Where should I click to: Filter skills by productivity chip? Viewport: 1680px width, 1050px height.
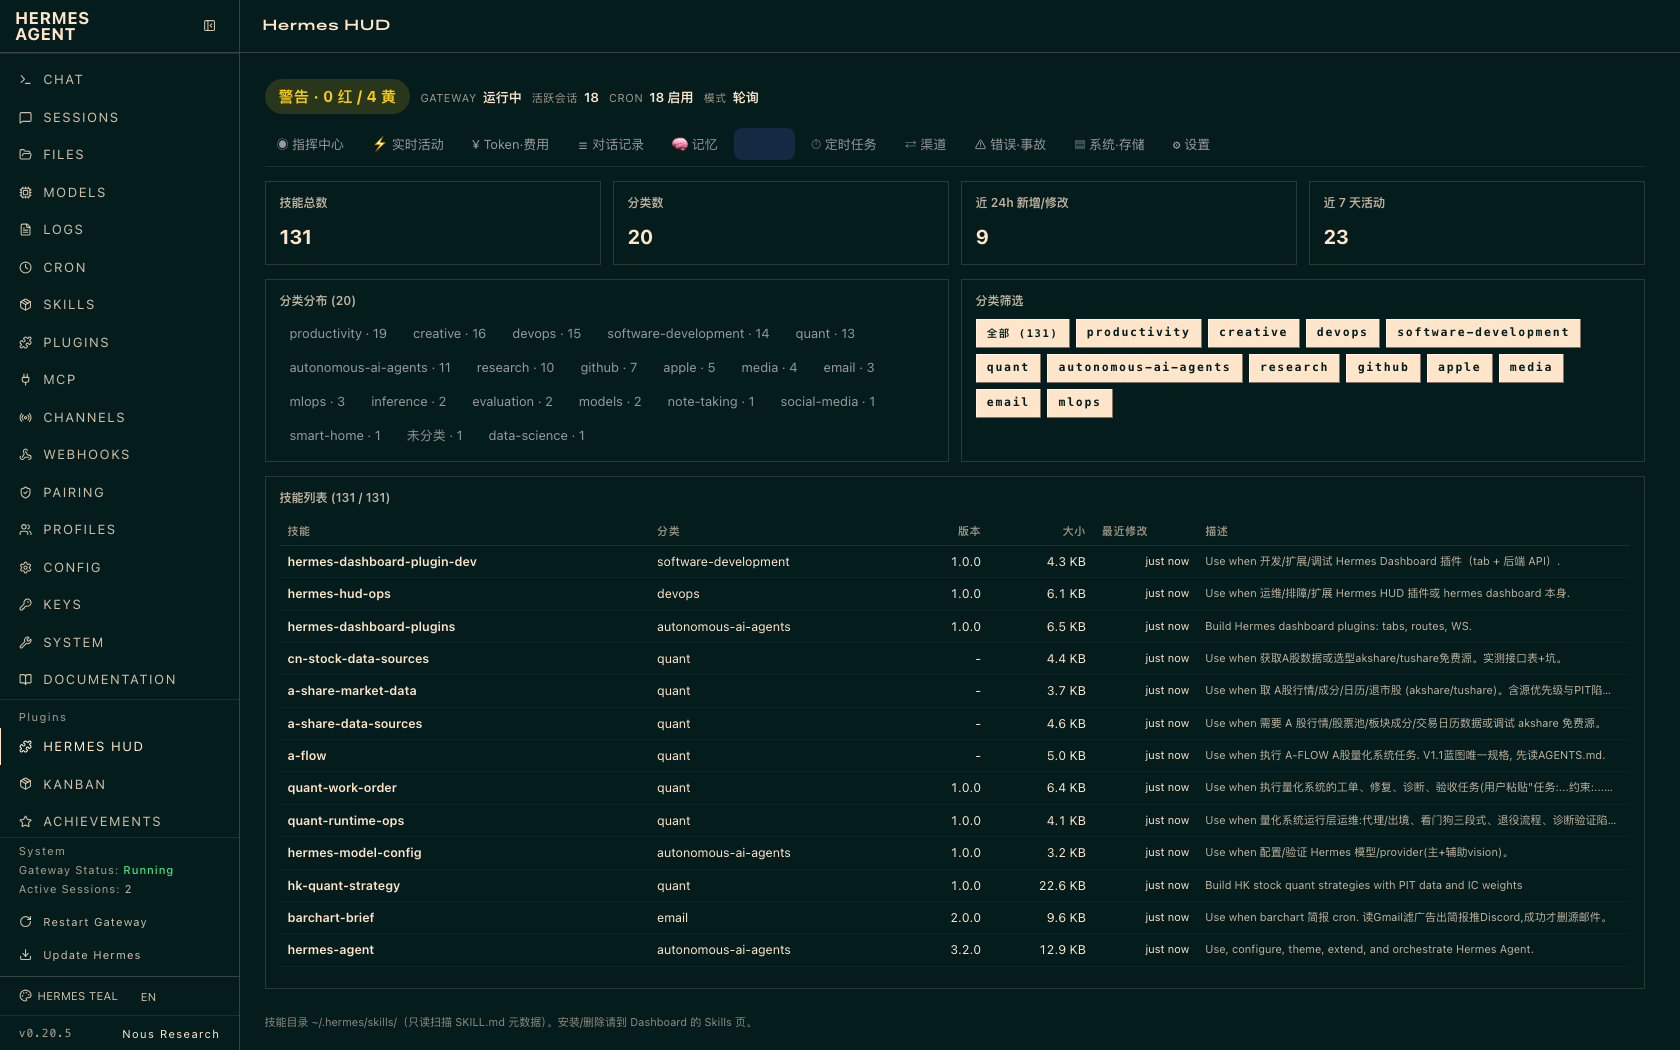coord(1138,333)
